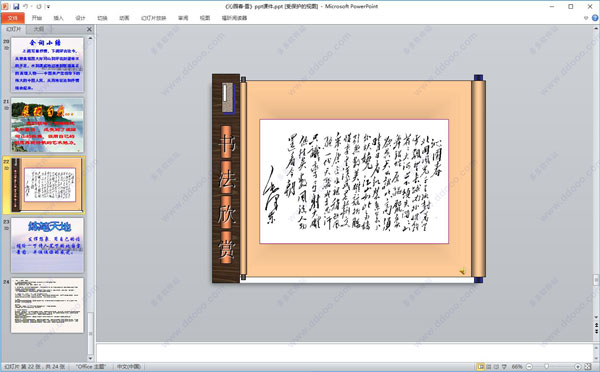This screenshot has width=600, height=372.
Task: Click the animation star icon beside slide 22
Action: [x=6, y=168]
